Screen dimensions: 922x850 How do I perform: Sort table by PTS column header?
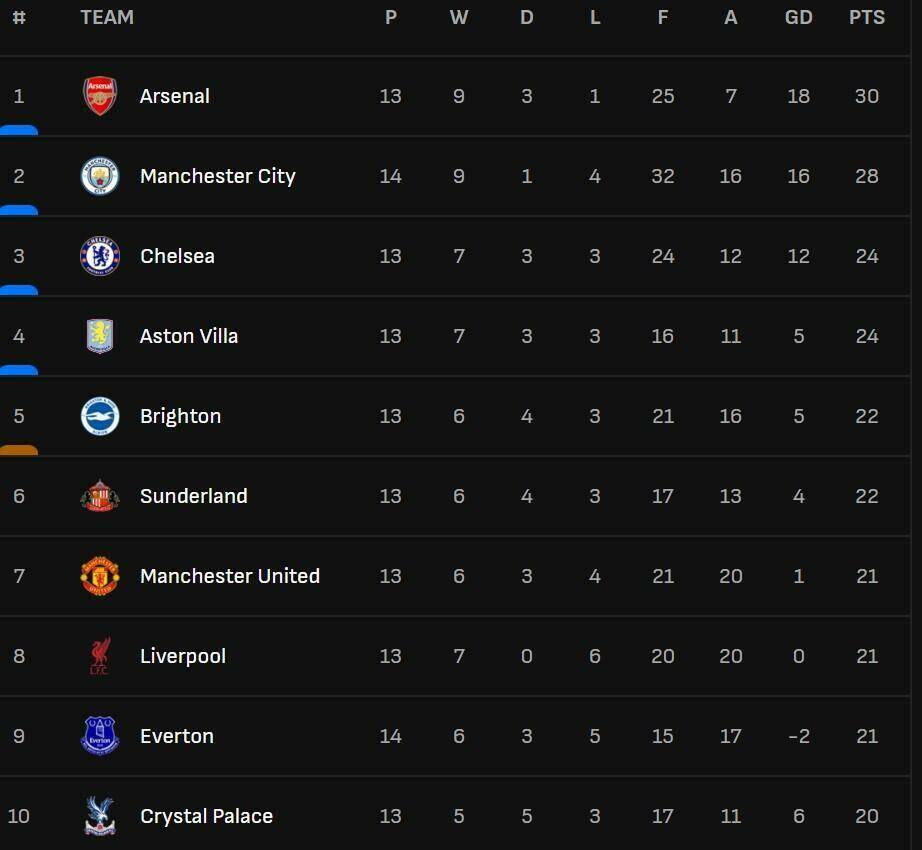click(866, 17)
